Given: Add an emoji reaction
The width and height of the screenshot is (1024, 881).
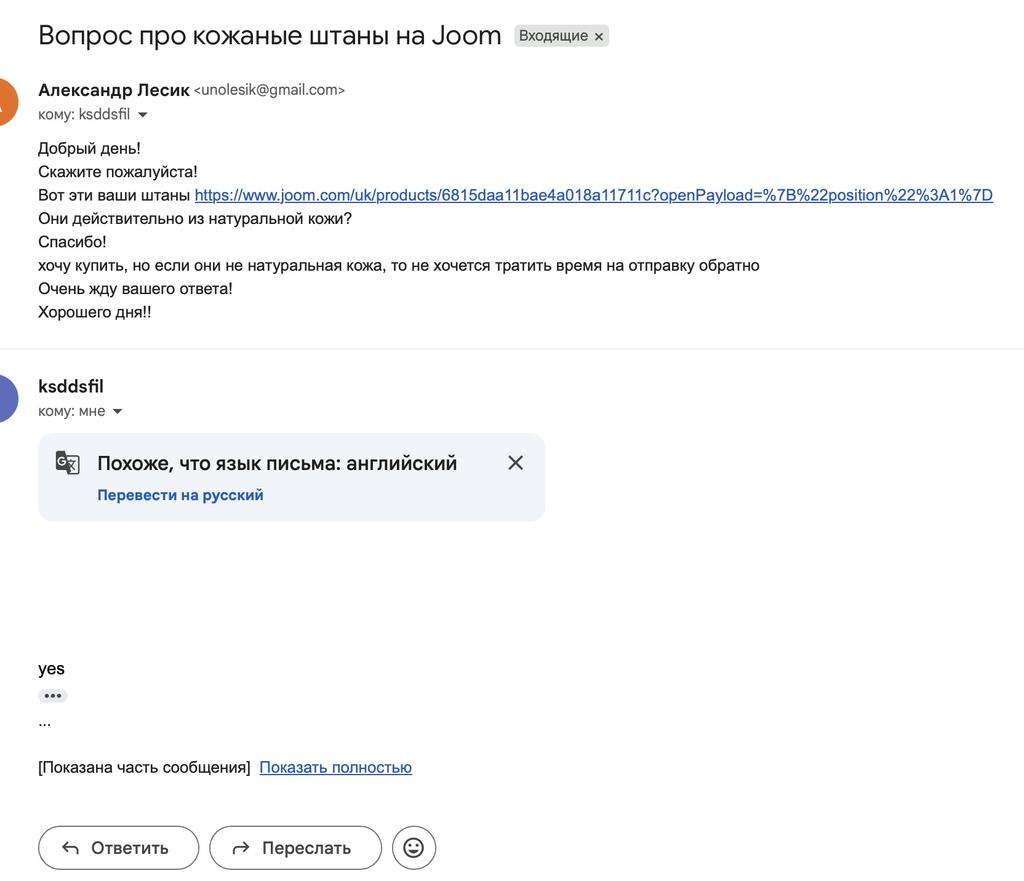Looking at the screenshot, I should pyautogui.click(x=413, y=848).
